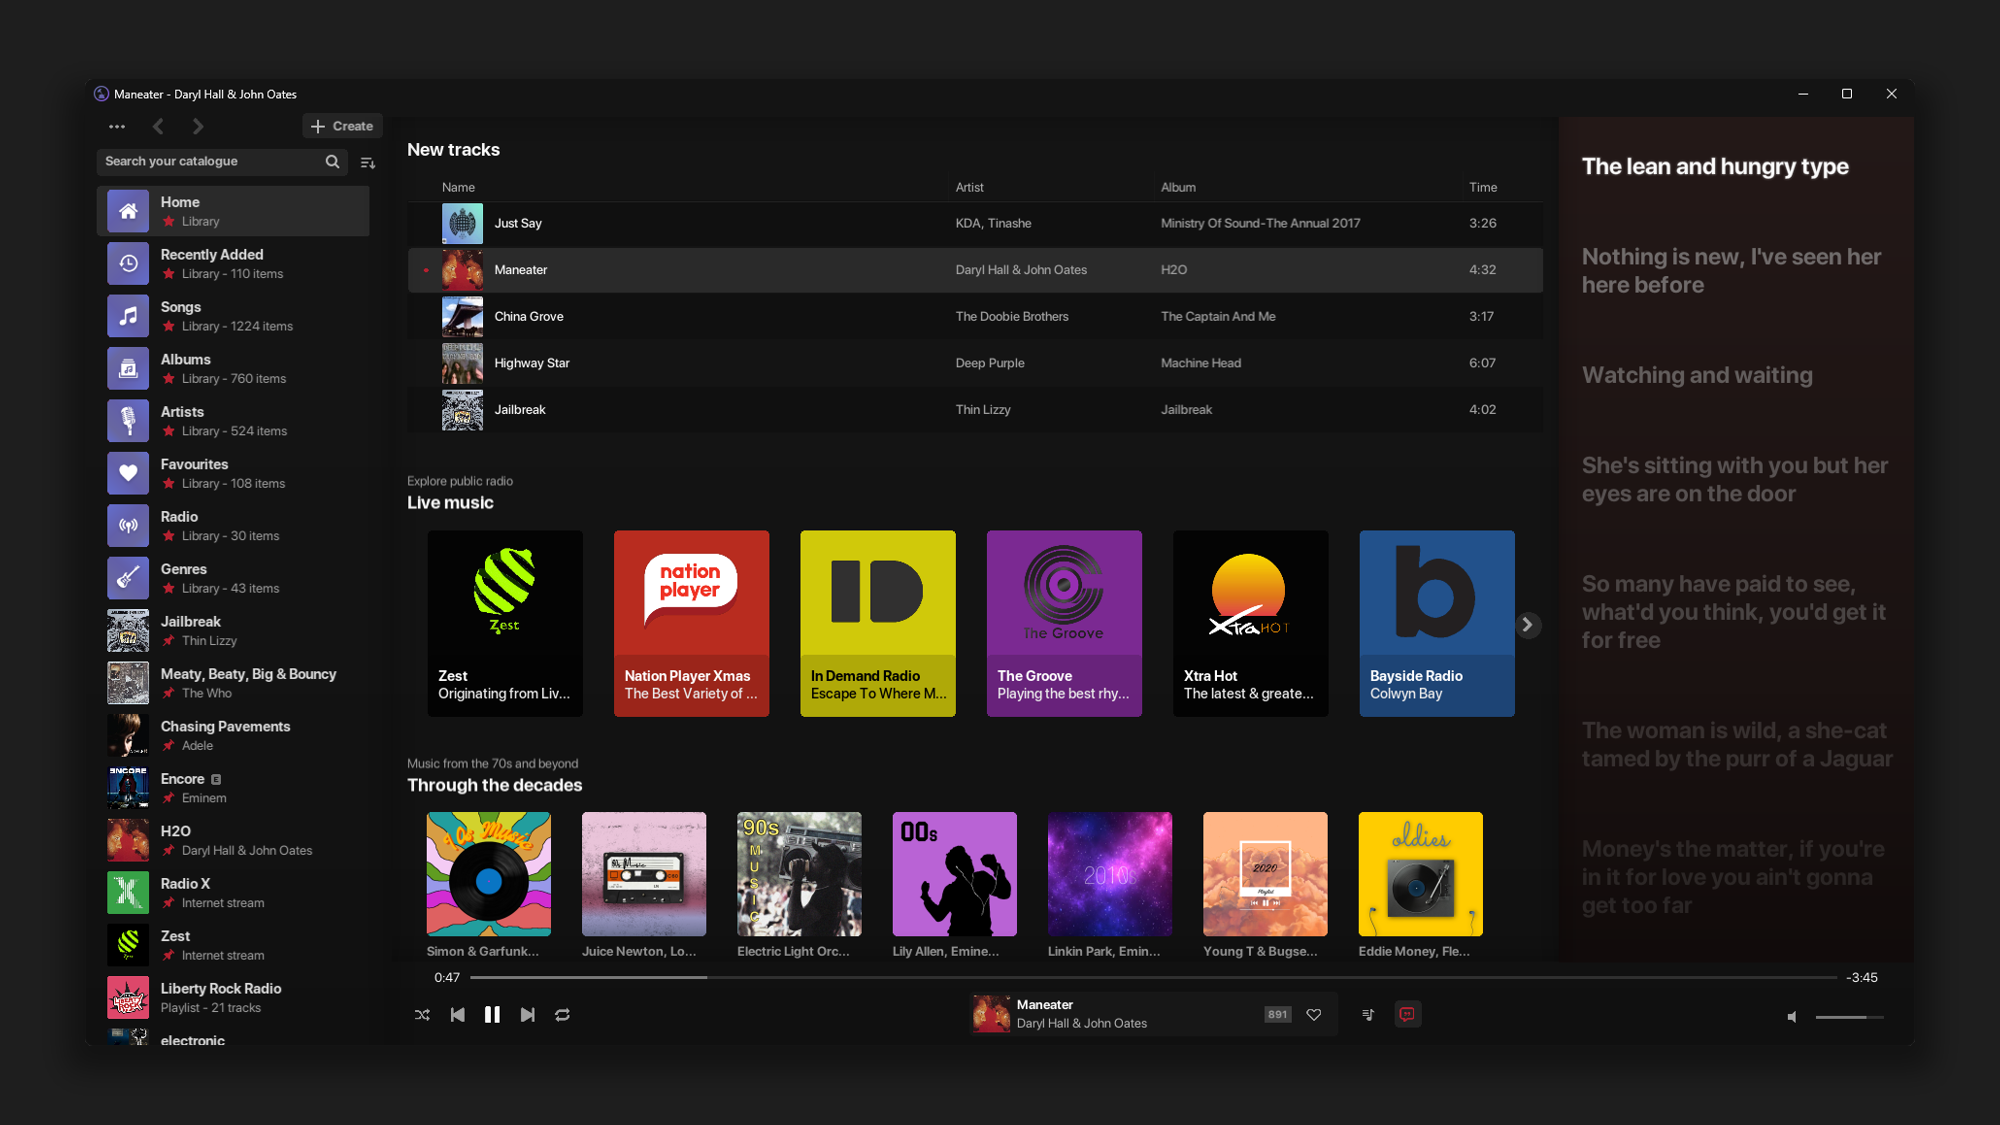The height and width of the screenshot is (1125, 2000).
Task: Toggle repeat mode
Action: [563, 1014]
